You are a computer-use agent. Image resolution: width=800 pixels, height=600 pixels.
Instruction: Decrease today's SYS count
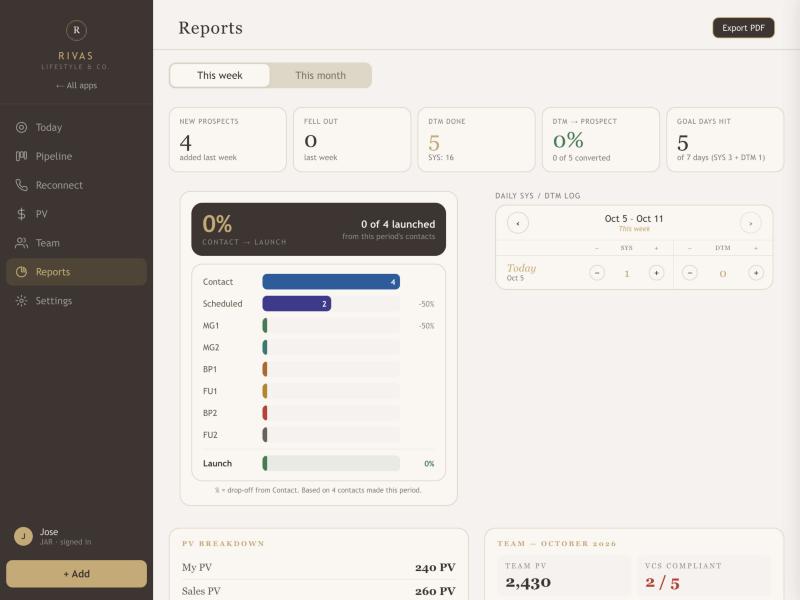click(x=597, y=272)
